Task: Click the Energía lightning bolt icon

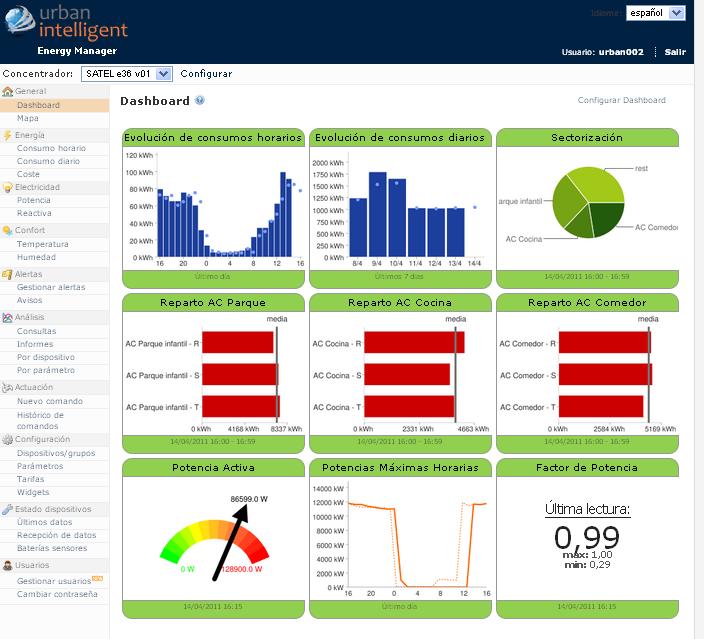Action: (x=8, y=134)
